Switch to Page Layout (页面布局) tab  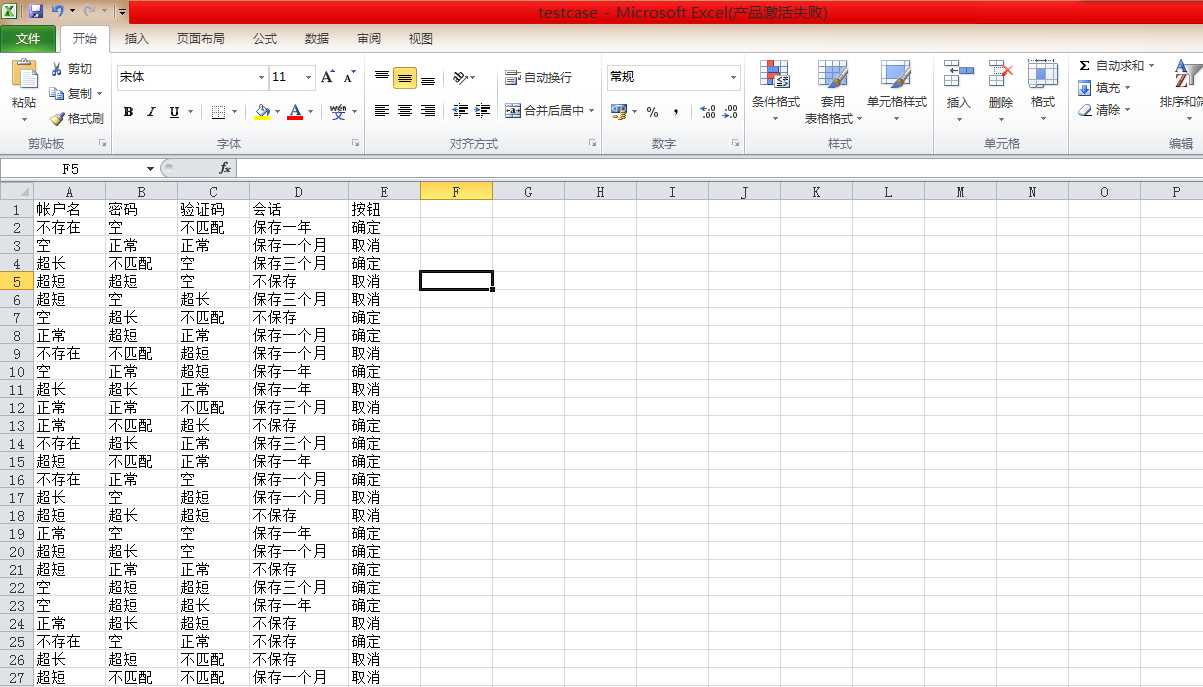(x=201, y=39)
